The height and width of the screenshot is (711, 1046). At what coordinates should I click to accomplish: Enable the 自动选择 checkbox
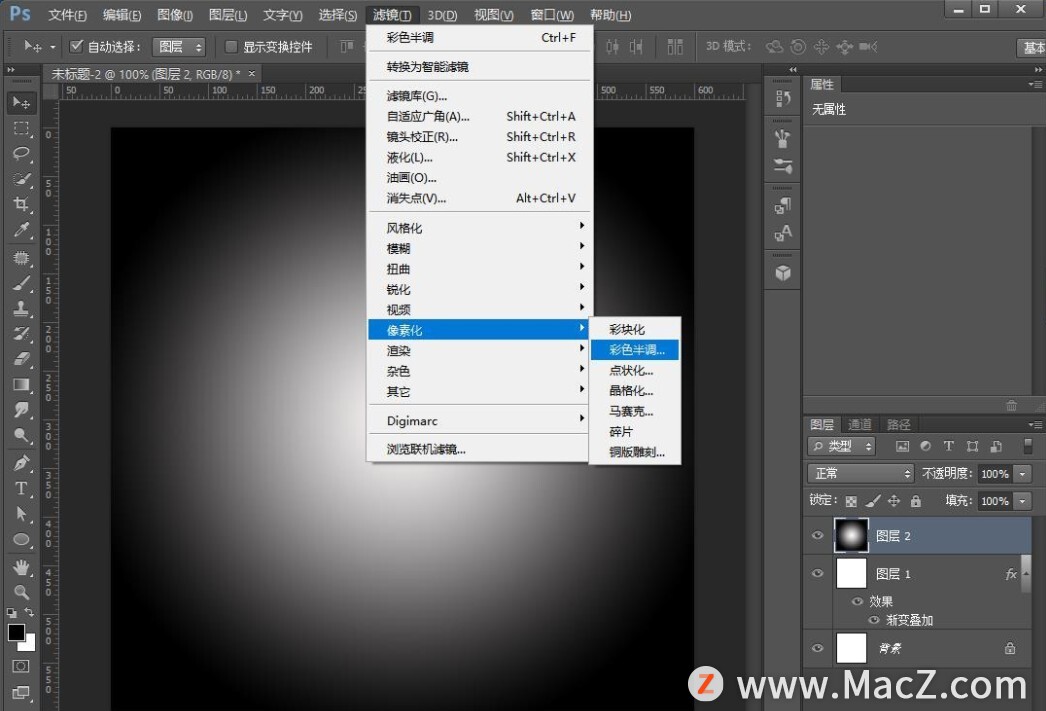click(77, 46)
